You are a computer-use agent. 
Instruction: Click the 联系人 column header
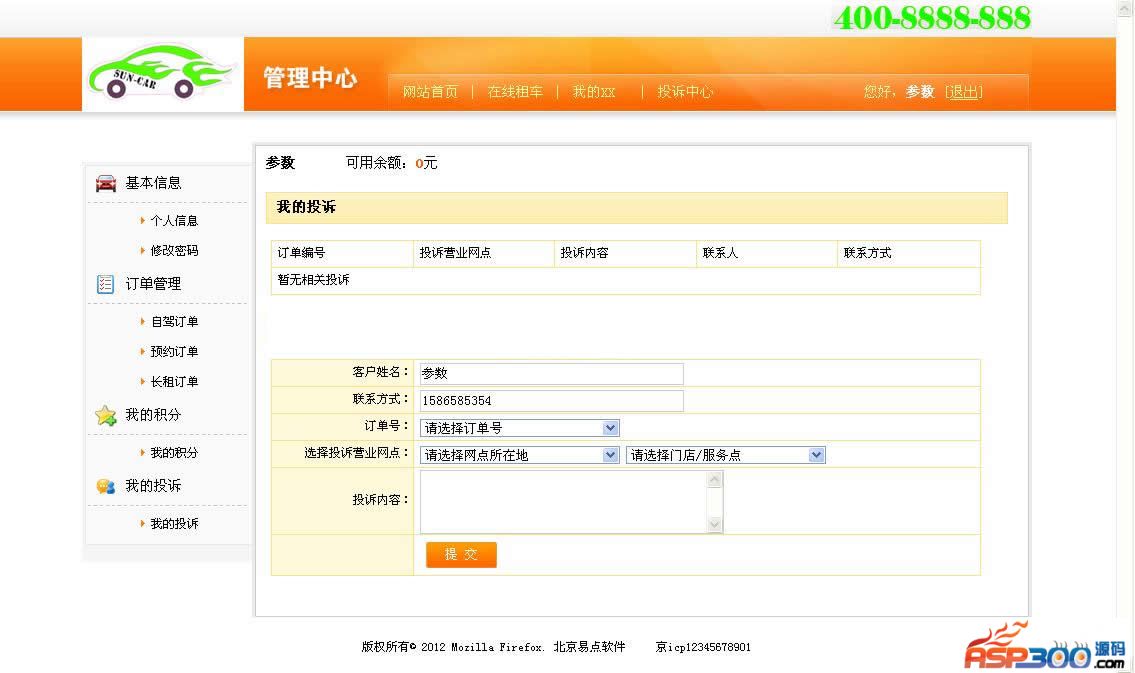pyautogui.click(x=720, y=253)
